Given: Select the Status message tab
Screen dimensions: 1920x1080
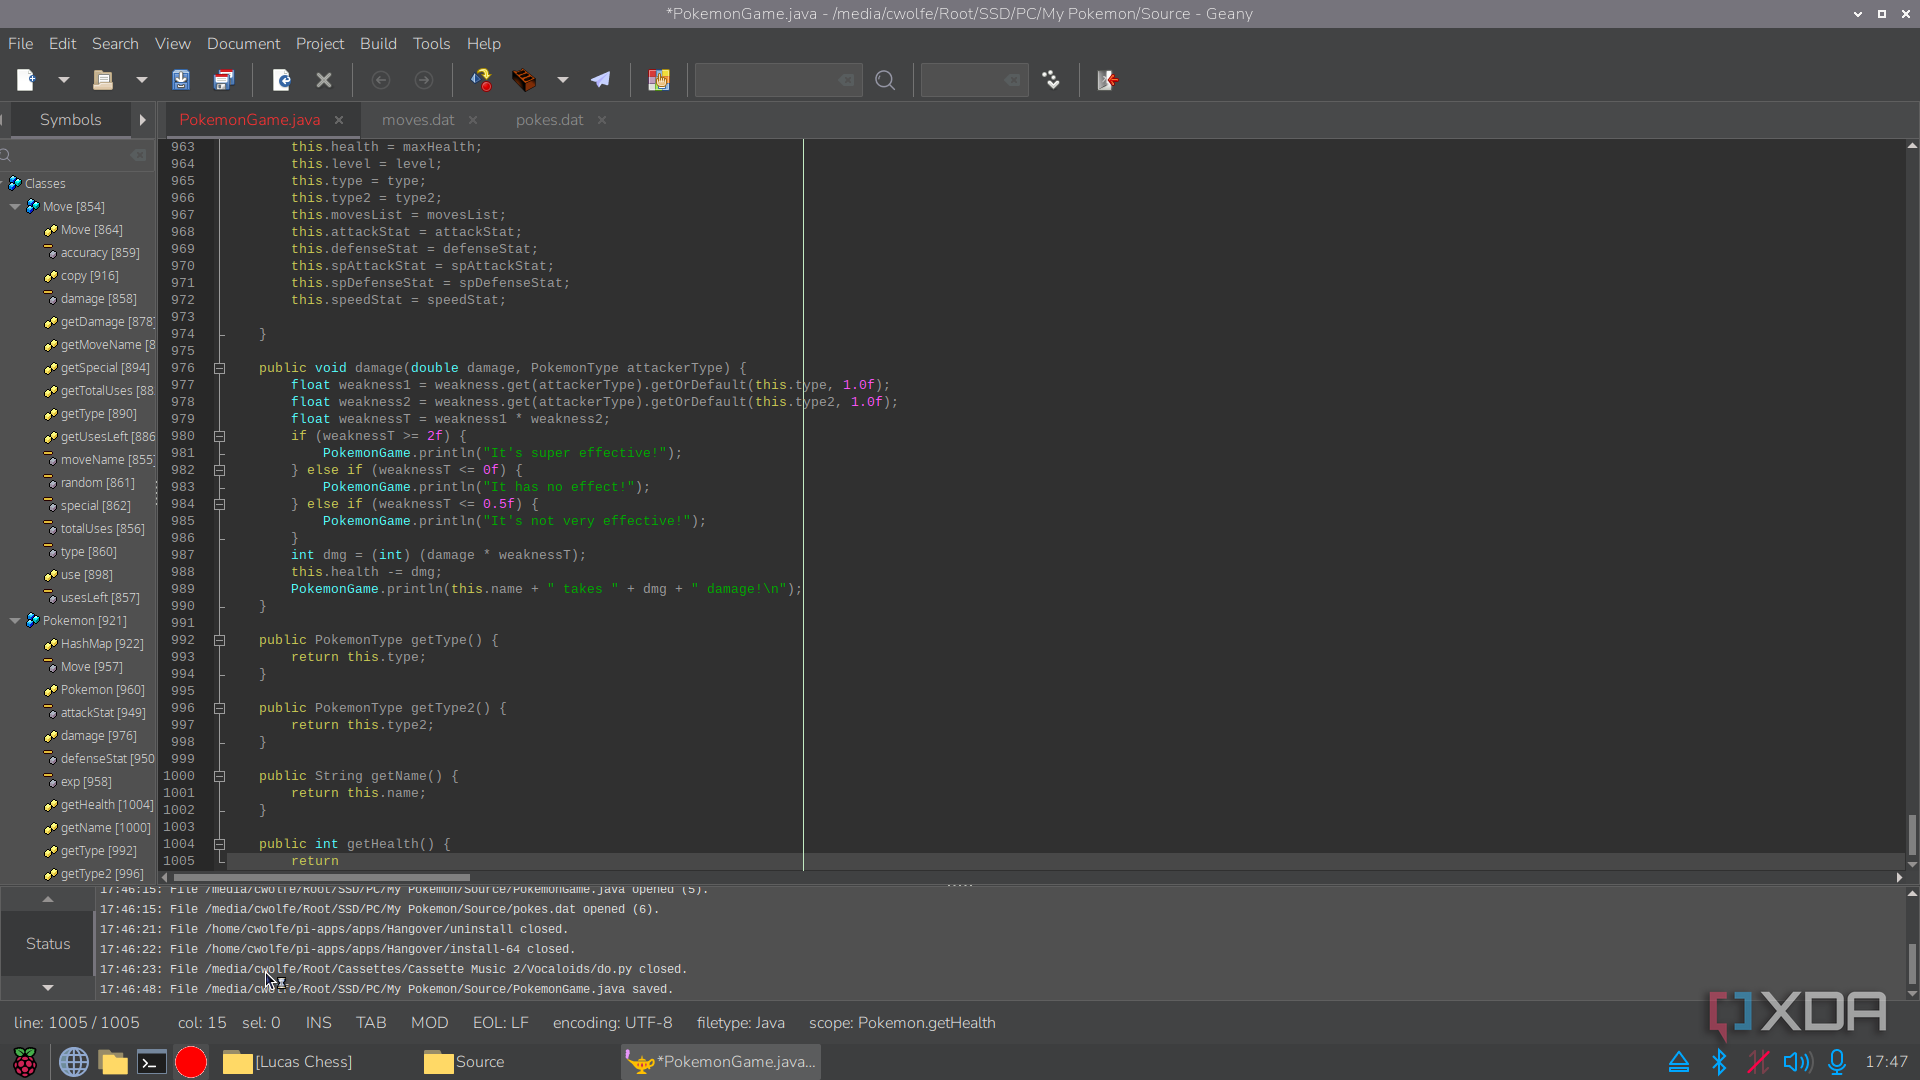Looking at the screenshot, I should (48, 944).
